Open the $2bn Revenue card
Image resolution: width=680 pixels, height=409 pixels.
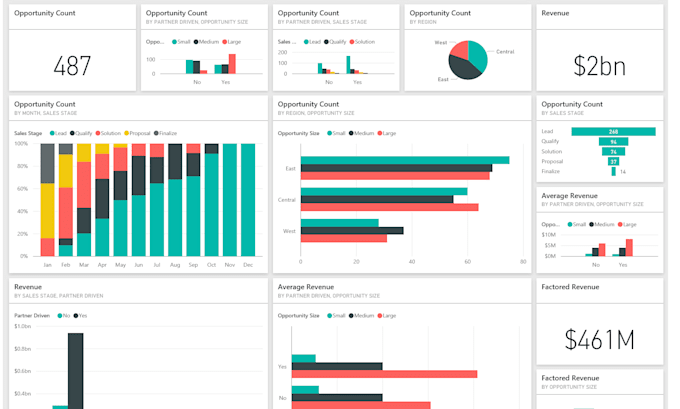[600, 48]
